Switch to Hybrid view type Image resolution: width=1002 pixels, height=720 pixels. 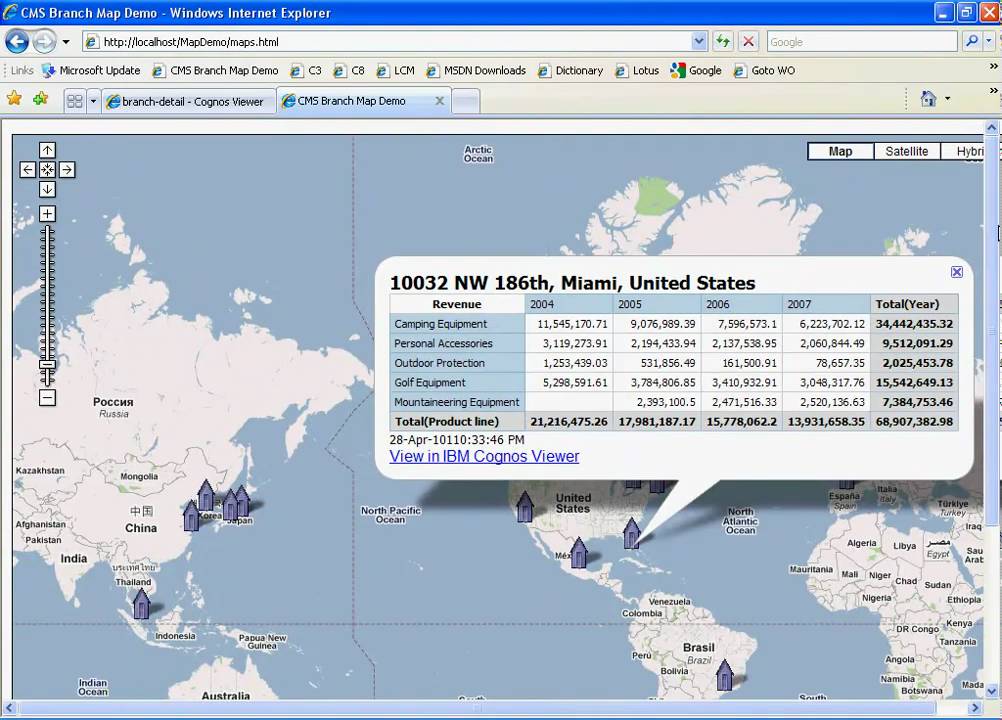(x=964, y=151)
